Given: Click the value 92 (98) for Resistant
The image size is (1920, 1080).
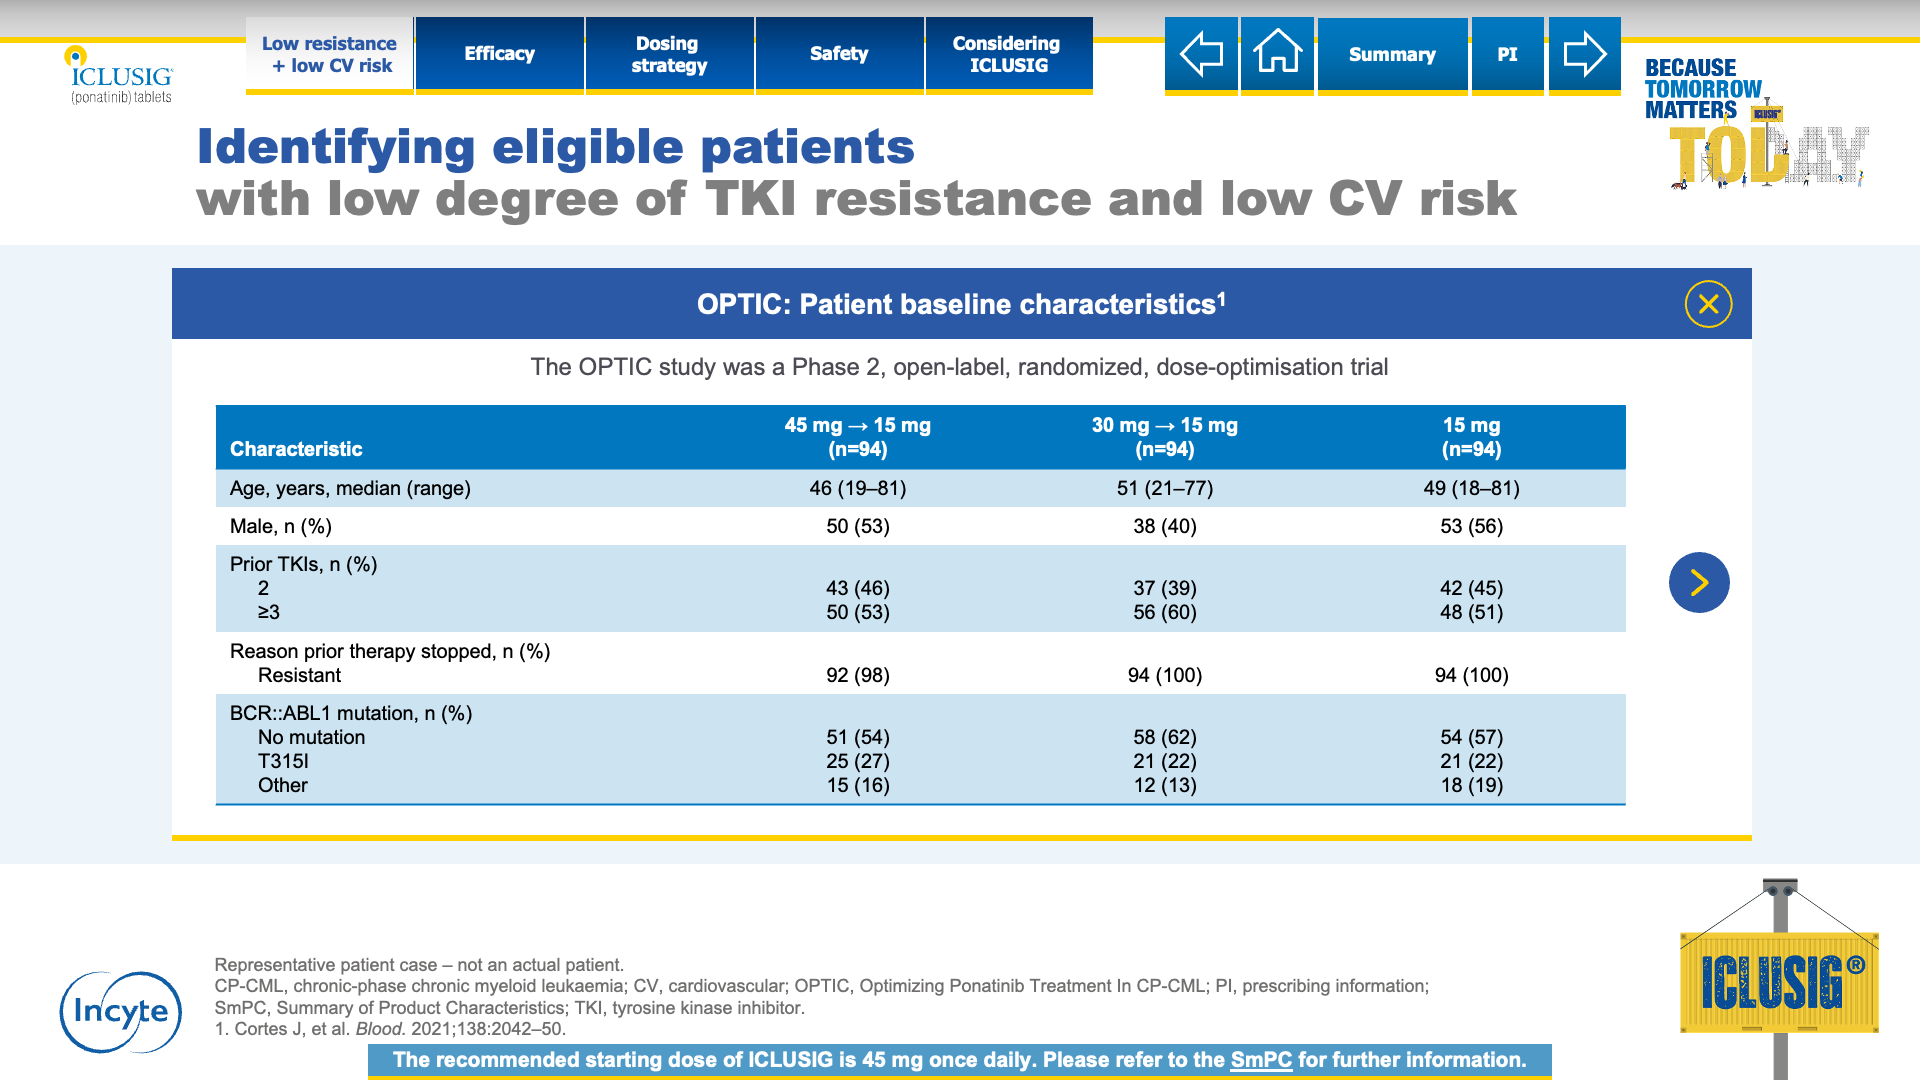Looking at the screenshot, I should coord(858,675).
